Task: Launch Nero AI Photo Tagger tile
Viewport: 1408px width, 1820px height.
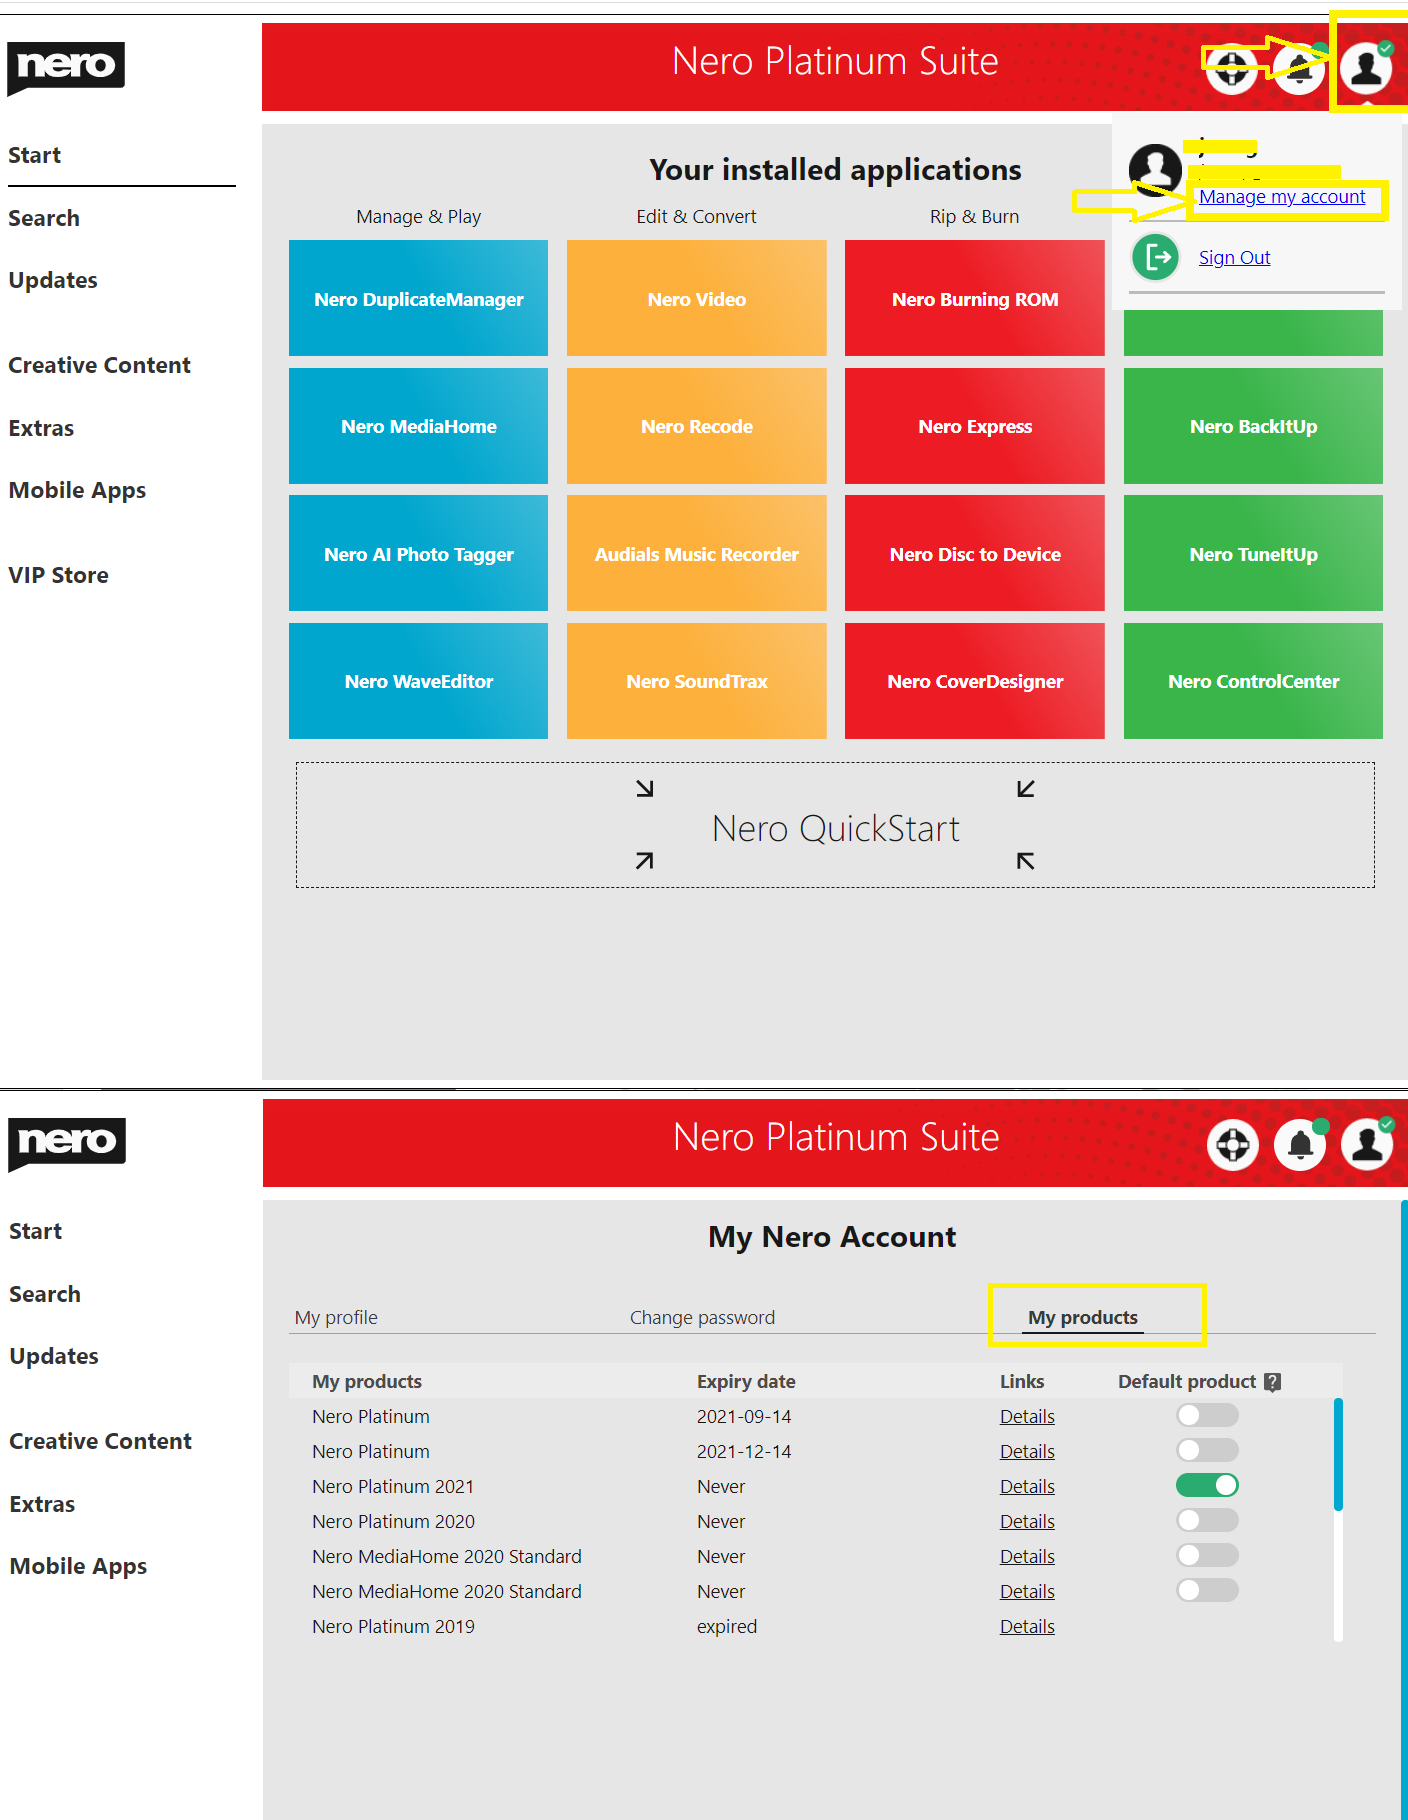Action: 418,553
